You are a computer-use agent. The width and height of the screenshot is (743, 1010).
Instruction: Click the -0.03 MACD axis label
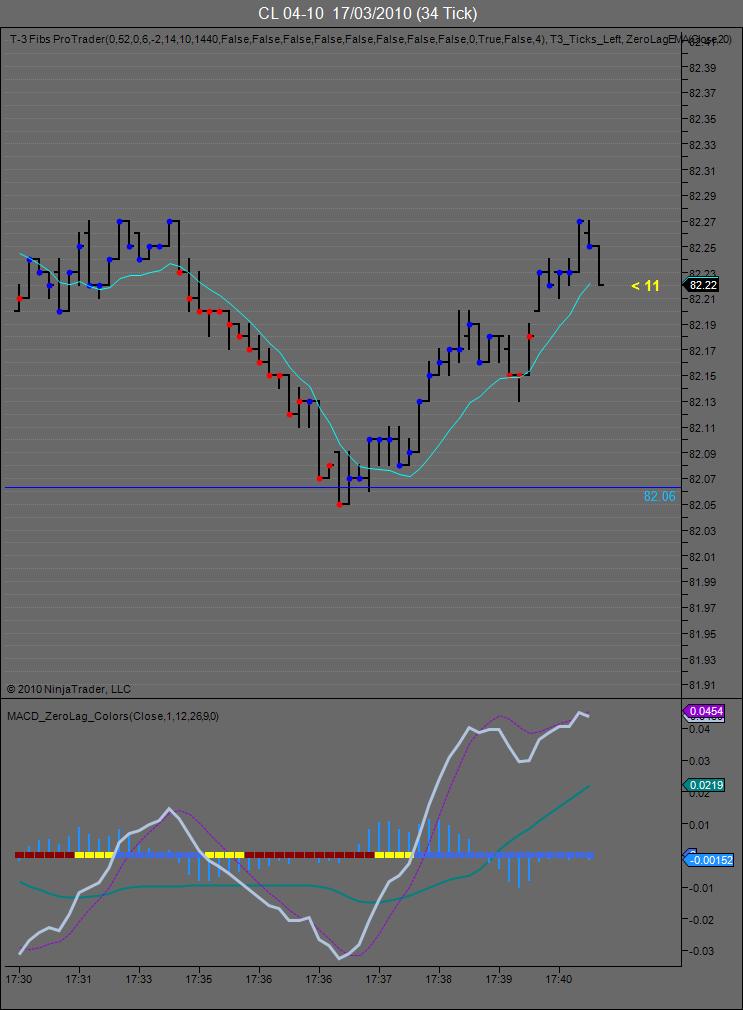(x=699, y=951)
